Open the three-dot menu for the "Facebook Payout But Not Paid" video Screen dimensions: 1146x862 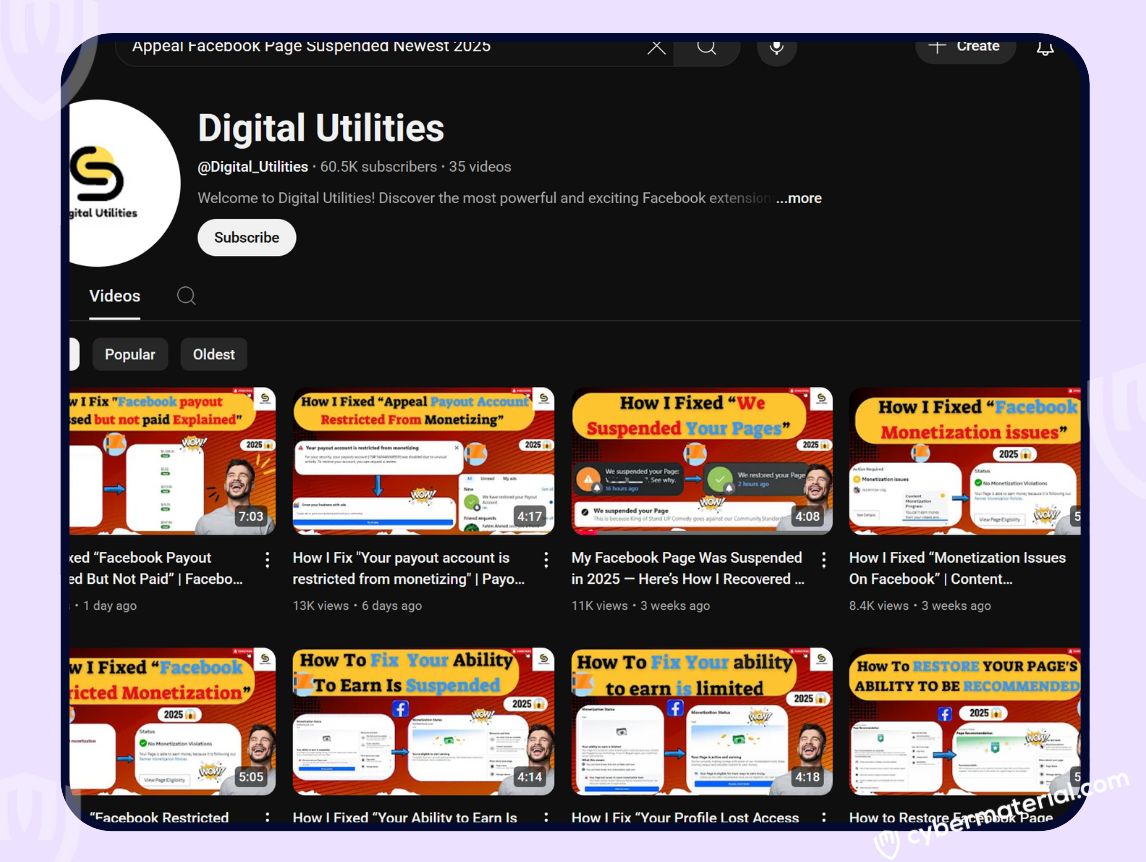click(267, 560)
